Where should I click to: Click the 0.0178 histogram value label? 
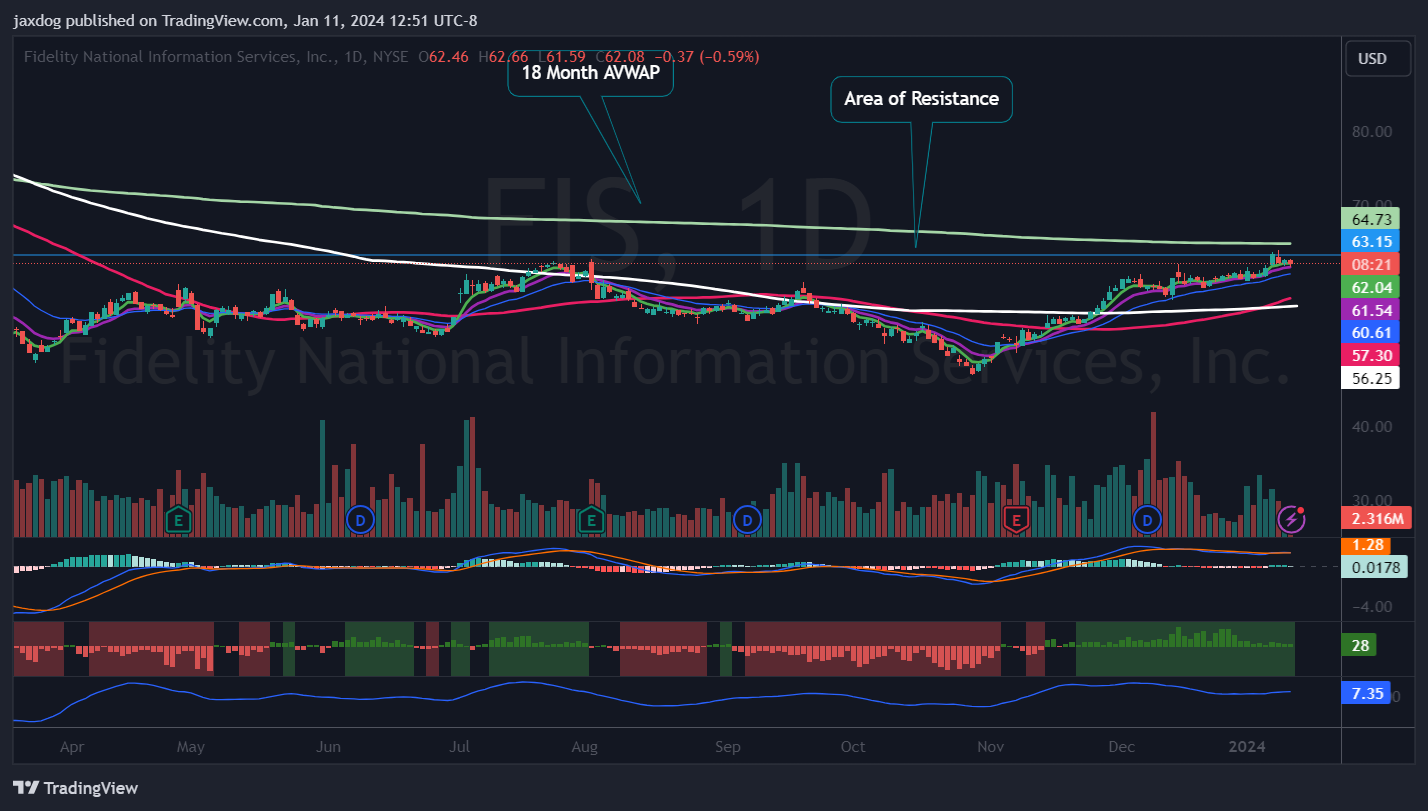[x=1373, y=567]
